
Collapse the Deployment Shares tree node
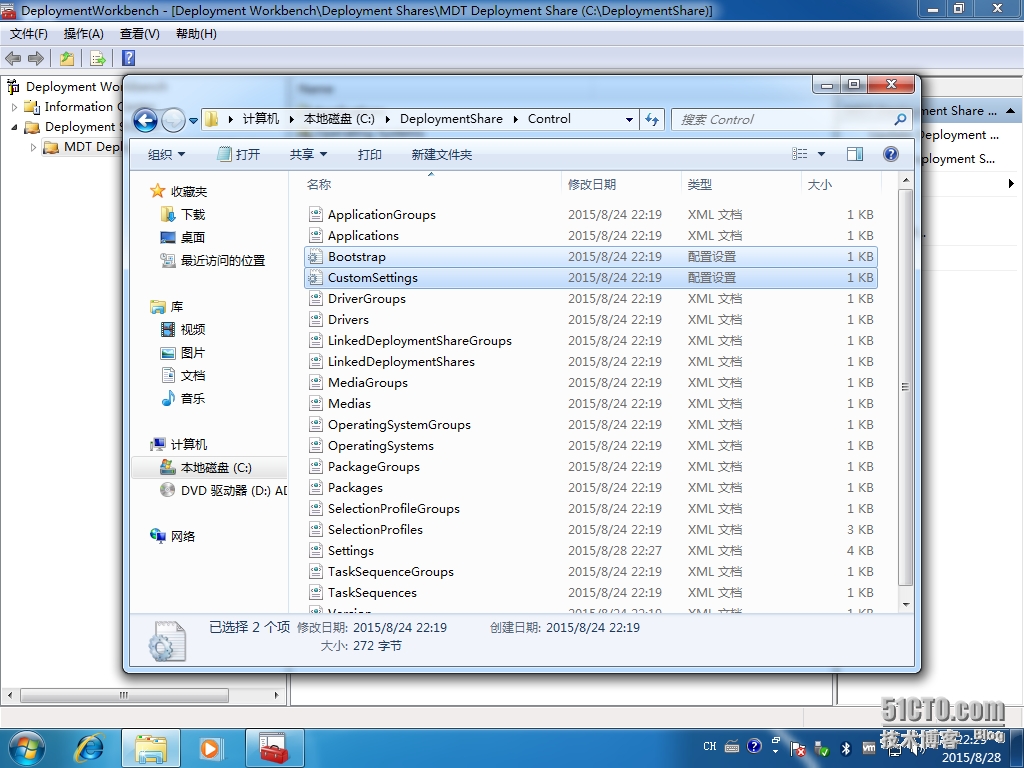coord(14,127)
